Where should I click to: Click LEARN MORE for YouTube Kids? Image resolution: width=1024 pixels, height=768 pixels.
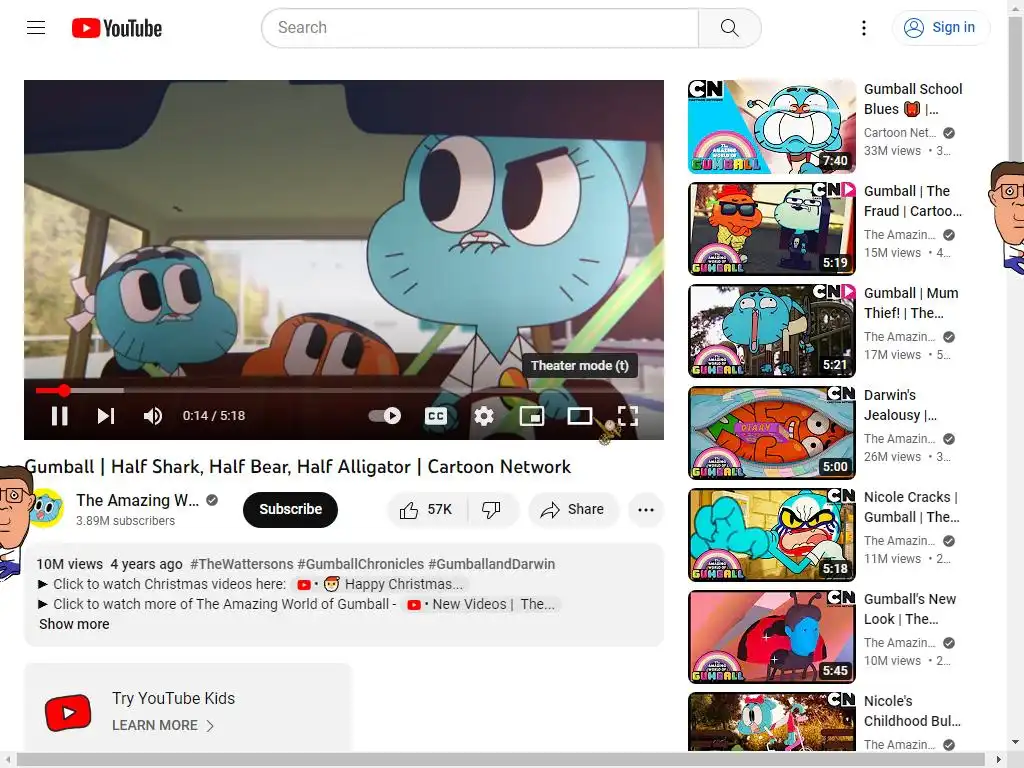tap(163, 726)
